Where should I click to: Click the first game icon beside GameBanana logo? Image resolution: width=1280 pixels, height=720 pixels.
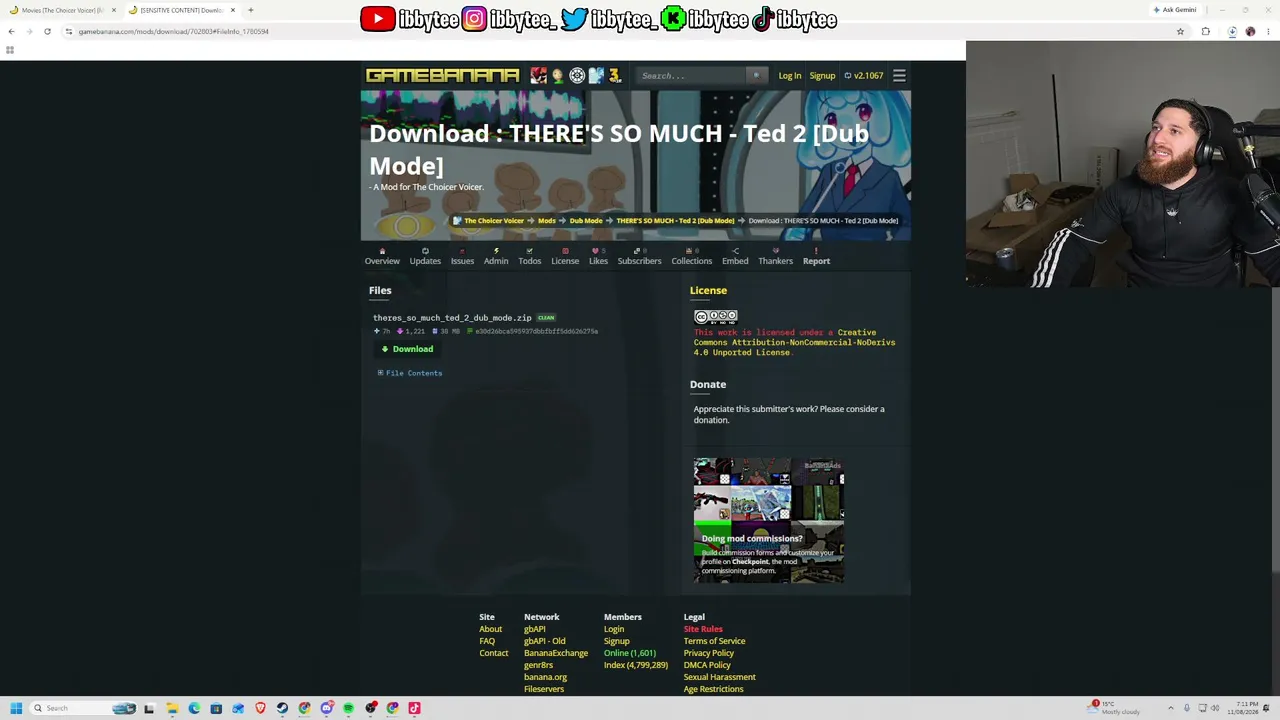coord(539,75)
